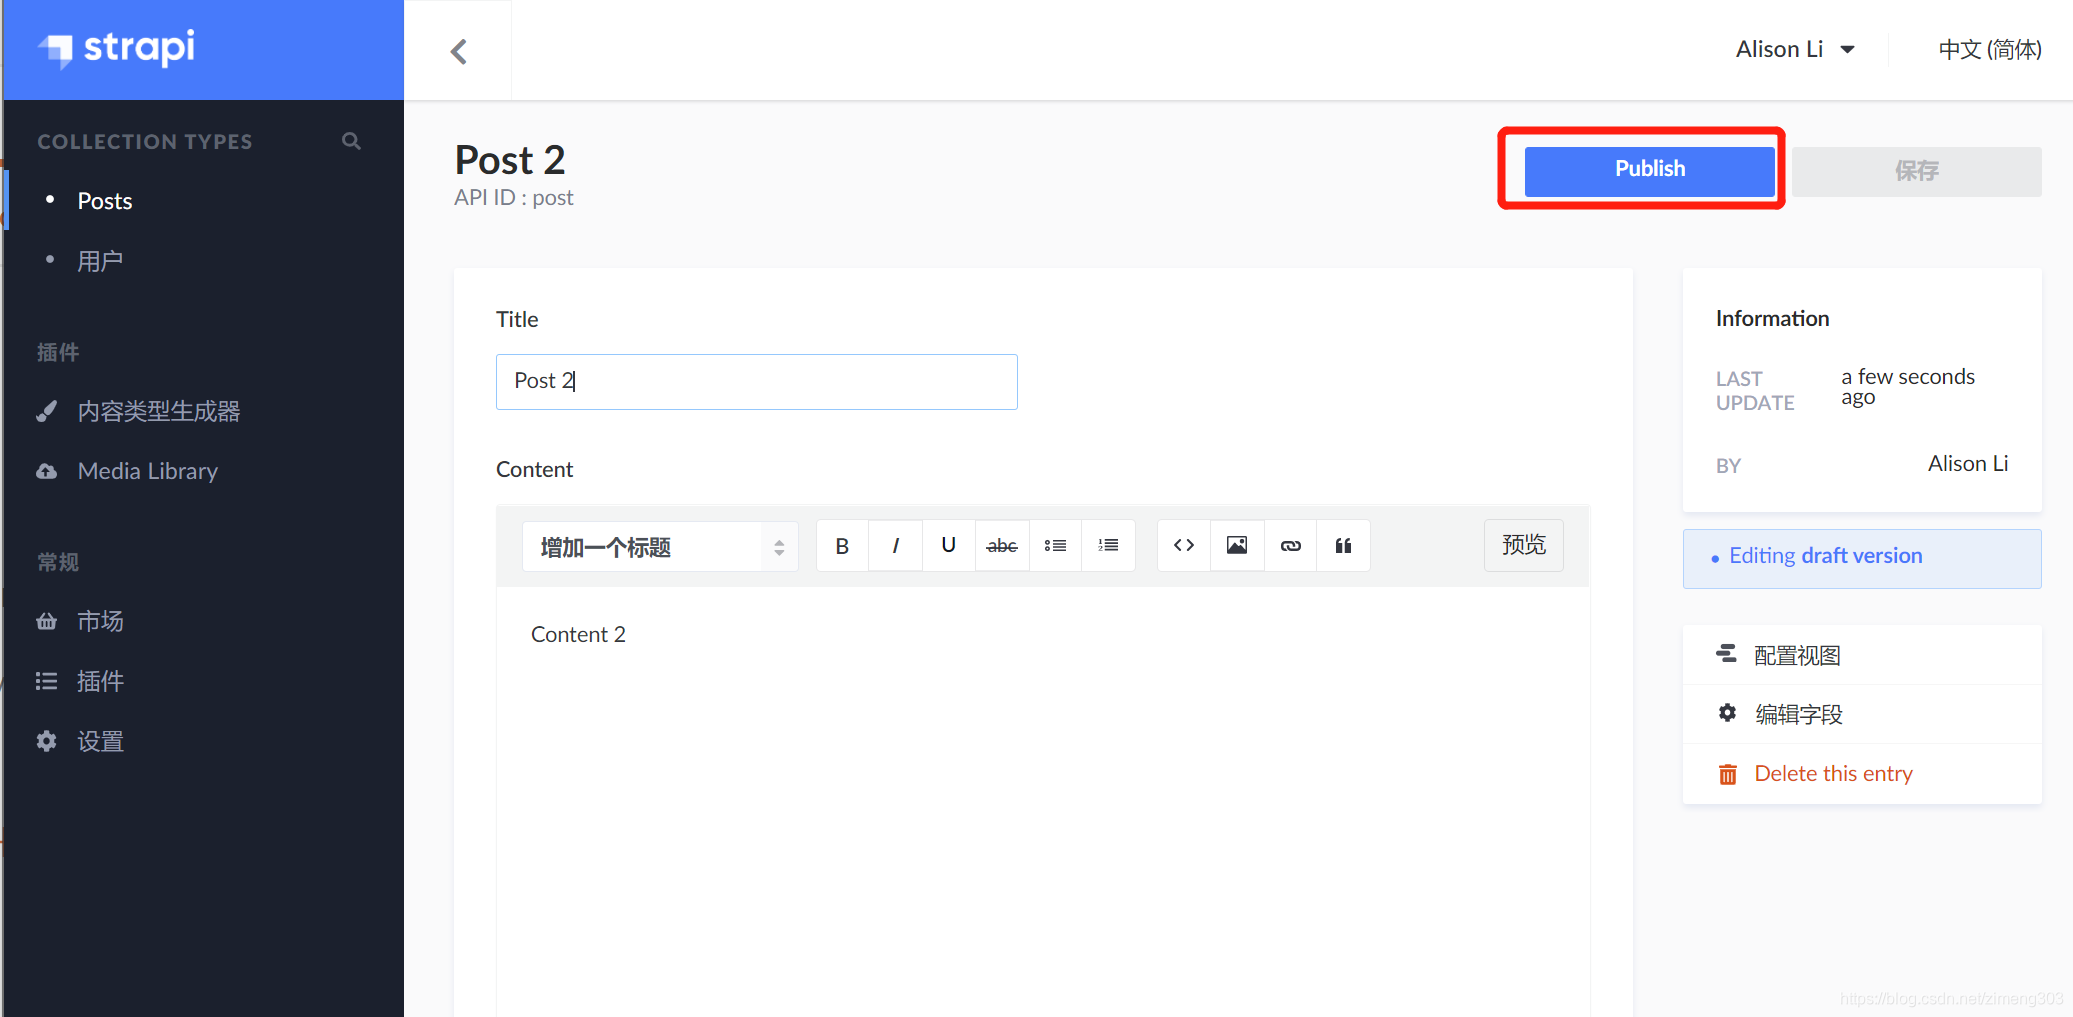
Task: Apply underline formatting in Content editor
Action: [x=948, y=546]
